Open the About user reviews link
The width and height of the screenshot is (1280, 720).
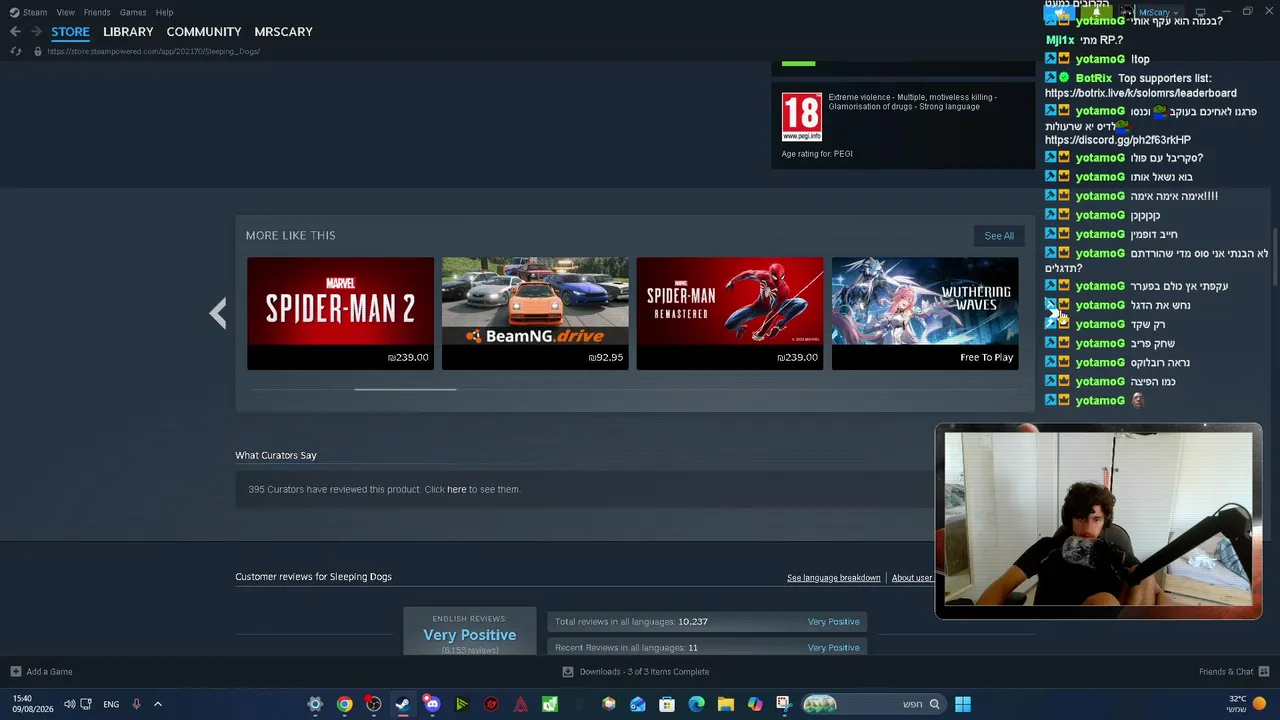point(912,578)
